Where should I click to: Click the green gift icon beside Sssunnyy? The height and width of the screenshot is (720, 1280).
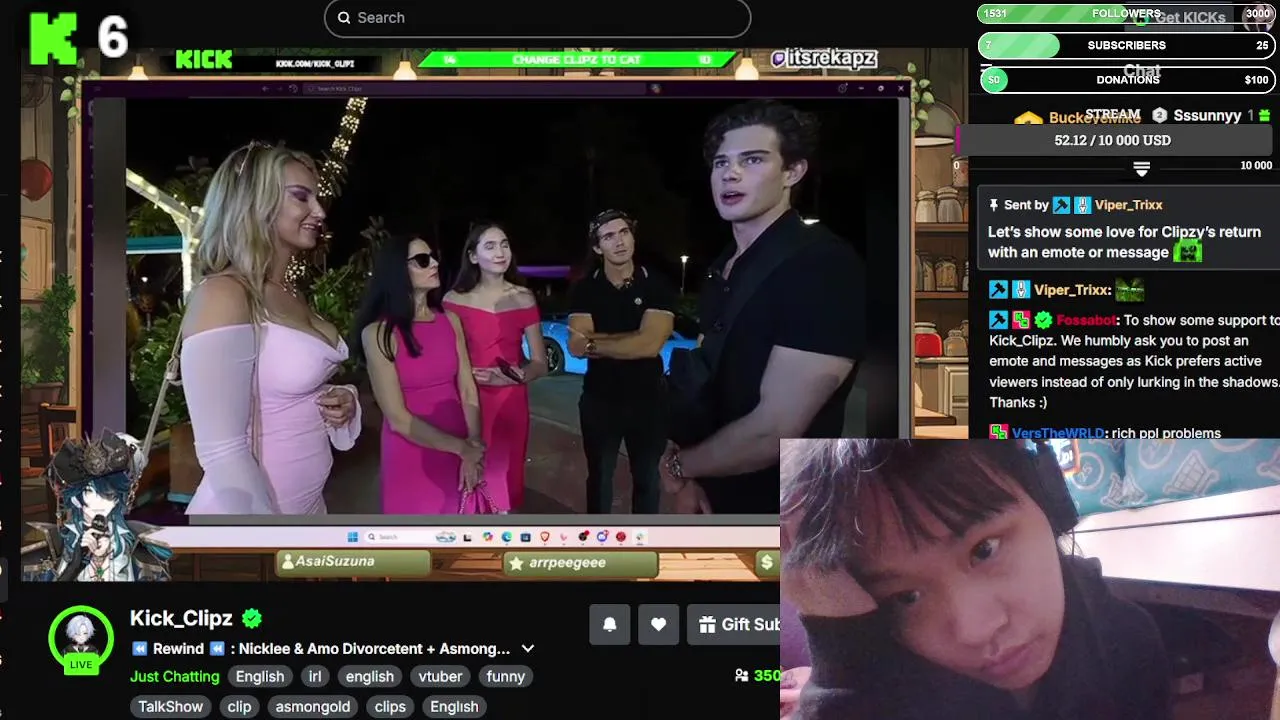click(1264, 116)
